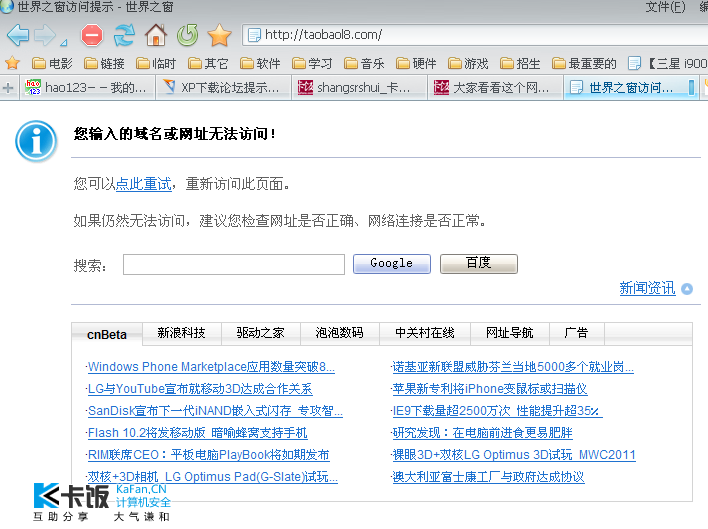Collapse news panel with round arrow icon
The height and width of the screenshot is (529, 708).
(687, 289)
